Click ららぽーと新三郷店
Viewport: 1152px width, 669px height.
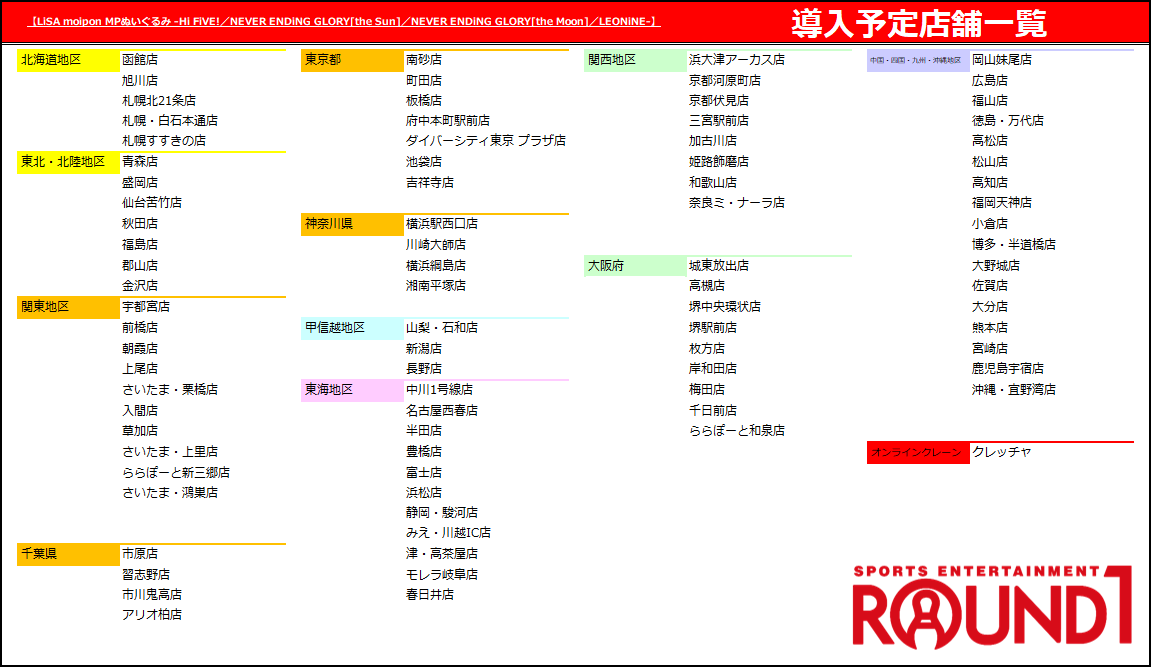[176, 472]
